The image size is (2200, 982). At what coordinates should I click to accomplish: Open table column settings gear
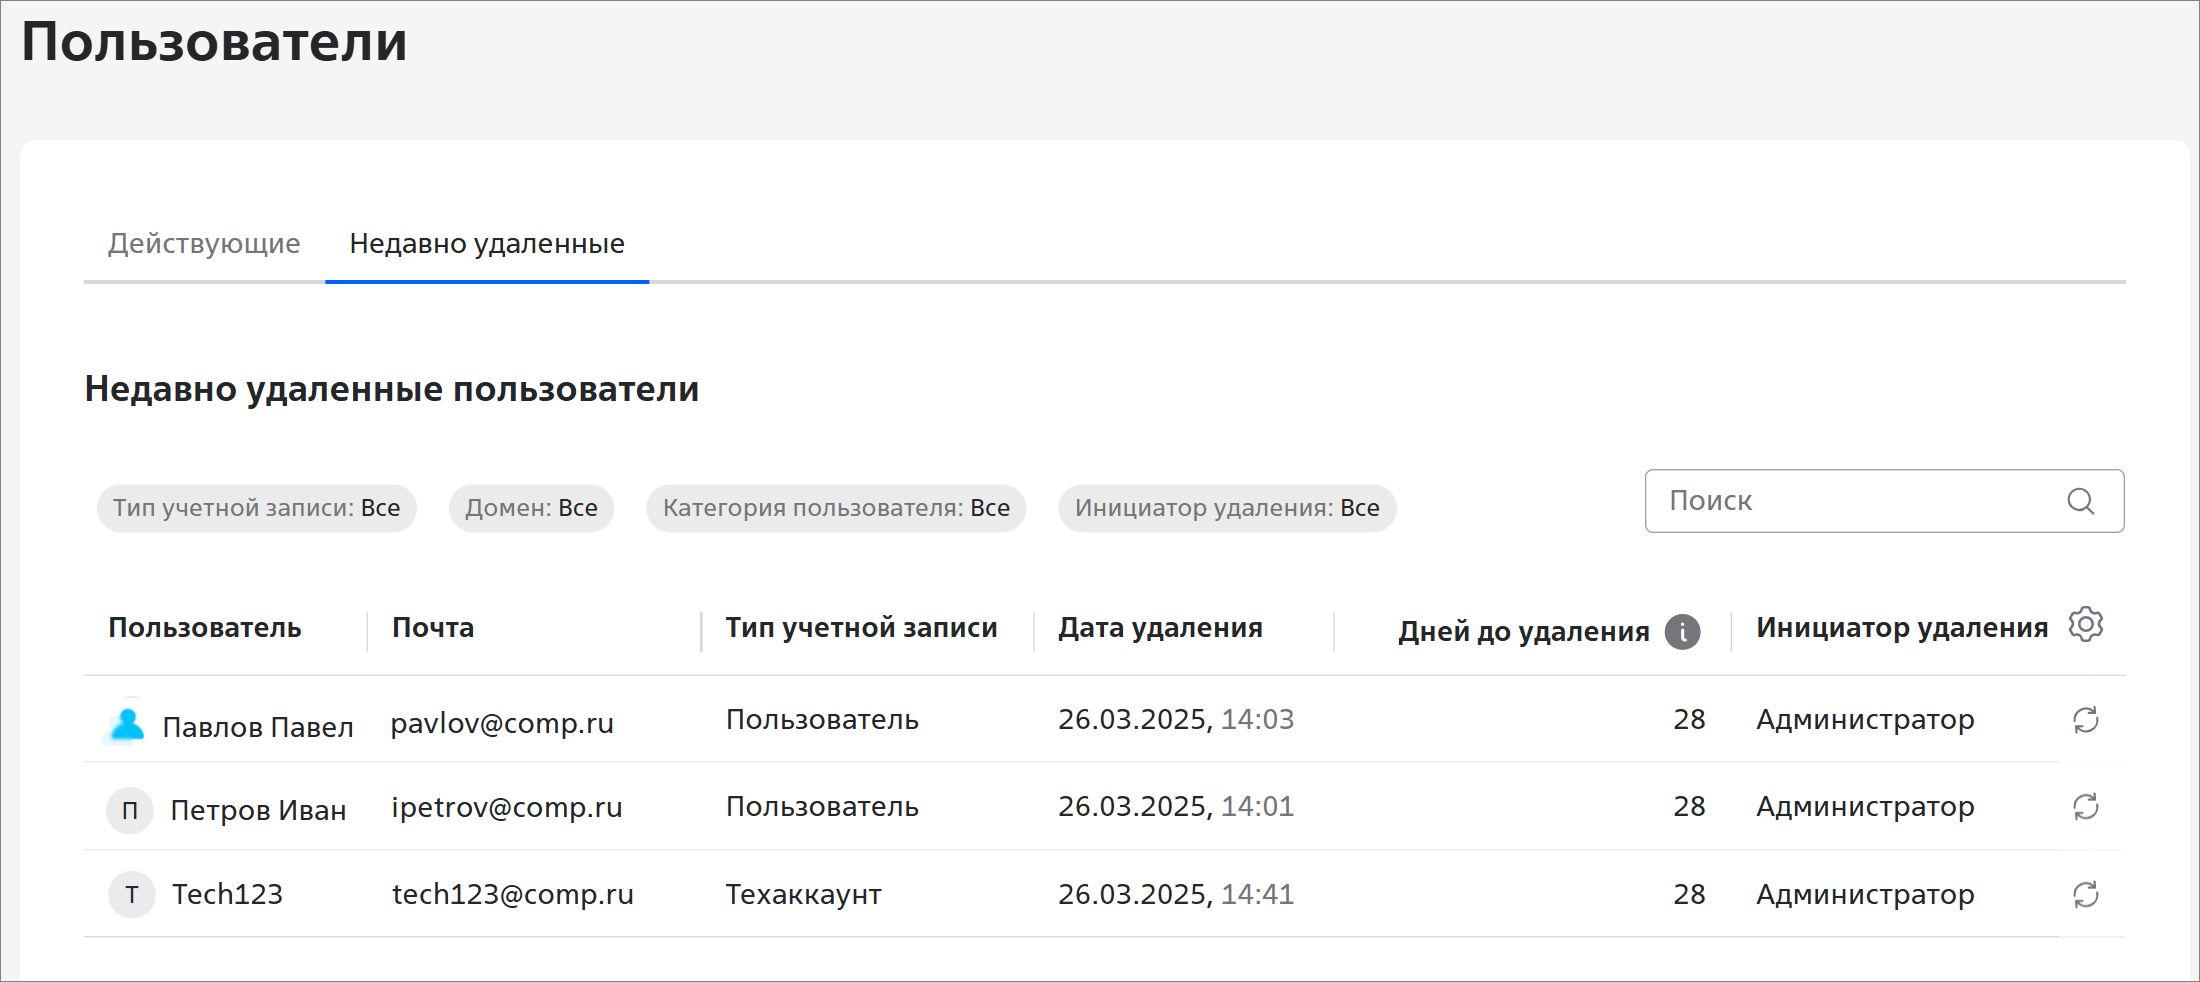tap(2085, 625)
